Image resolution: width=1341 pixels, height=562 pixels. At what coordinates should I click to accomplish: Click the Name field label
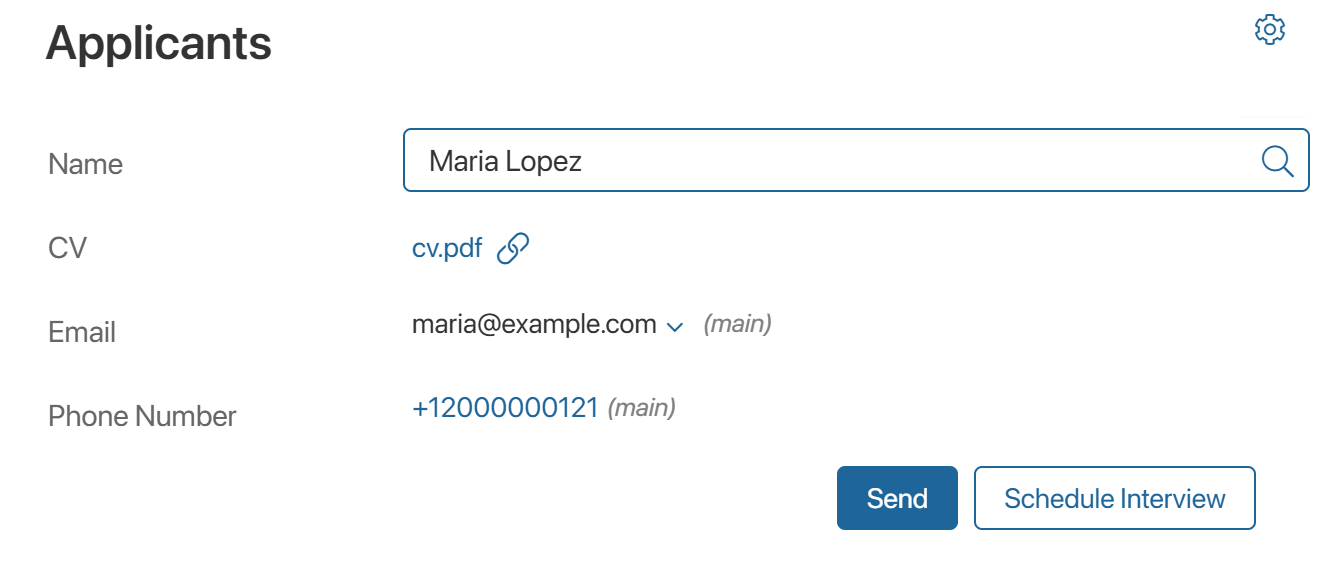[x=85, y=164]
